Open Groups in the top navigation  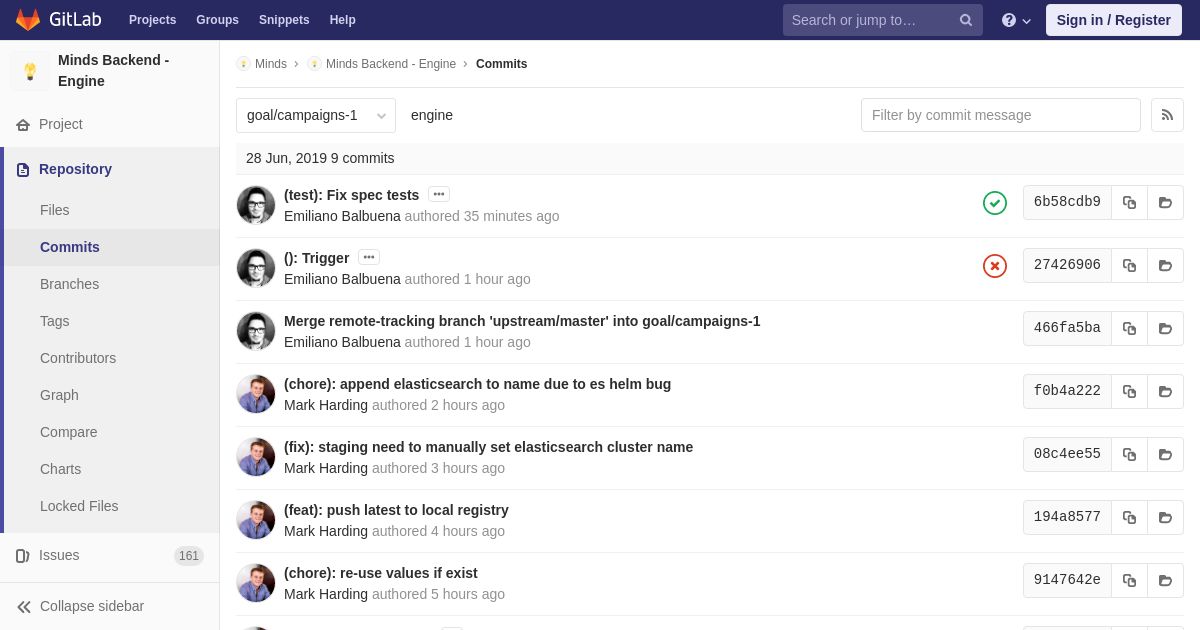pos(217,20)
